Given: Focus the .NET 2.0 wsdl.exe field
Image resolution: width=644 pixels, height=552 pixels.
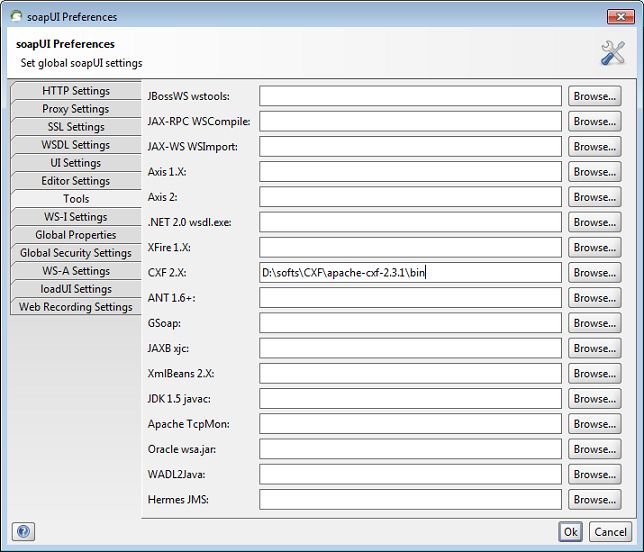Looking at the screenshot, I should 410,222.
